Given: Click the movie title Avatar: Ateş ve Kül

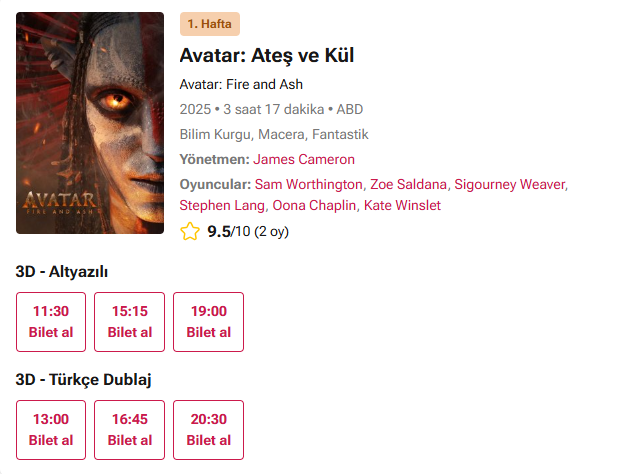Looking at the screenshot, I should (267, 55).
